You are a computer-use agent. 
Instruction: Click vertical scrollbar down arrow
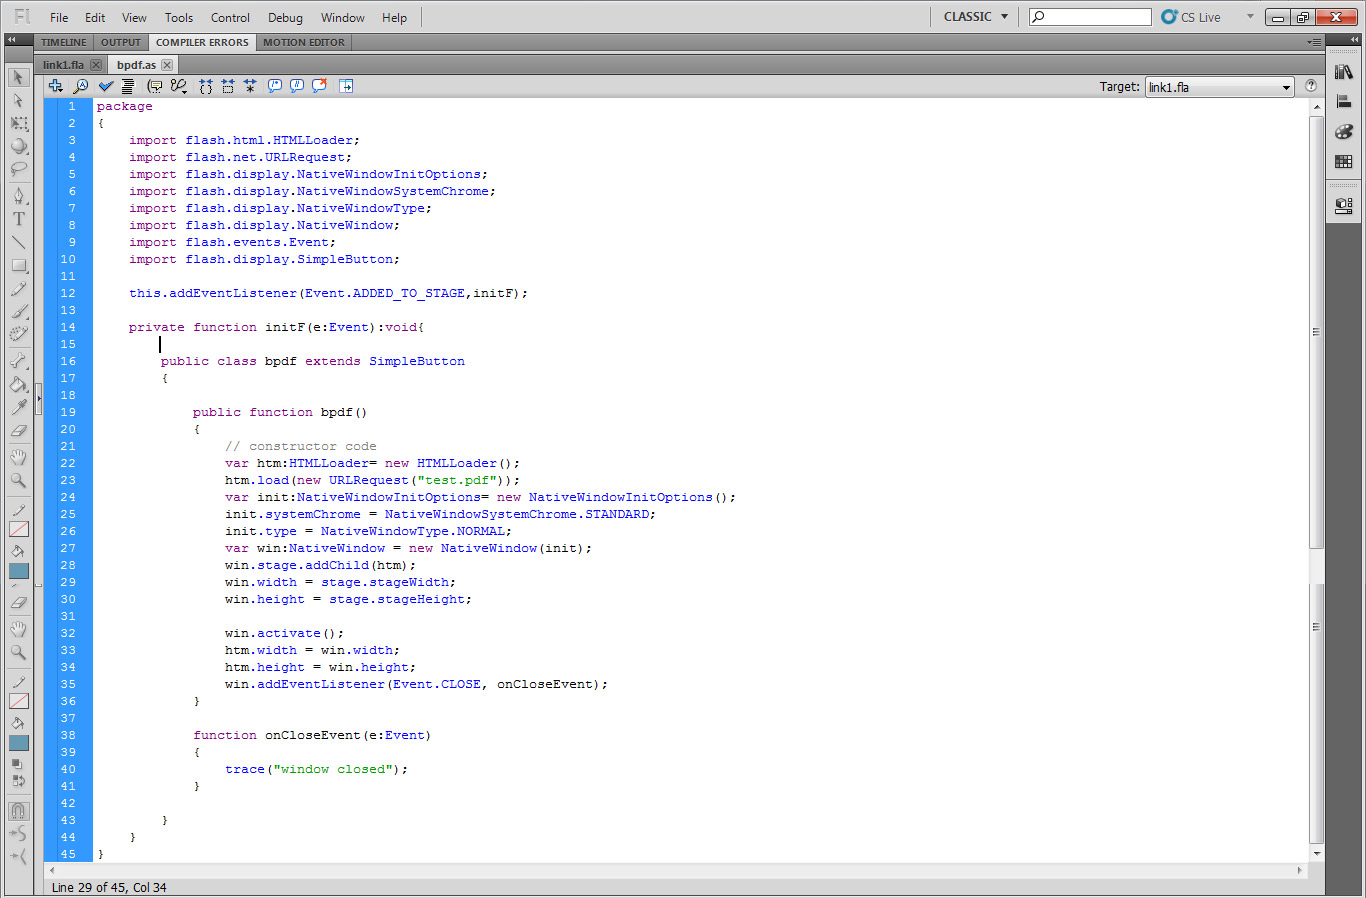1316,853
